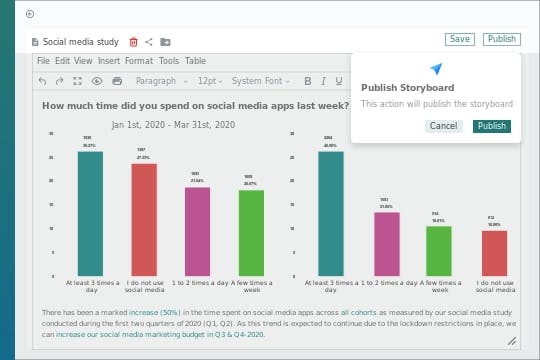Screen dimensions: 540x360
Task: Expand the System Font dropdown
Action: 261,81
